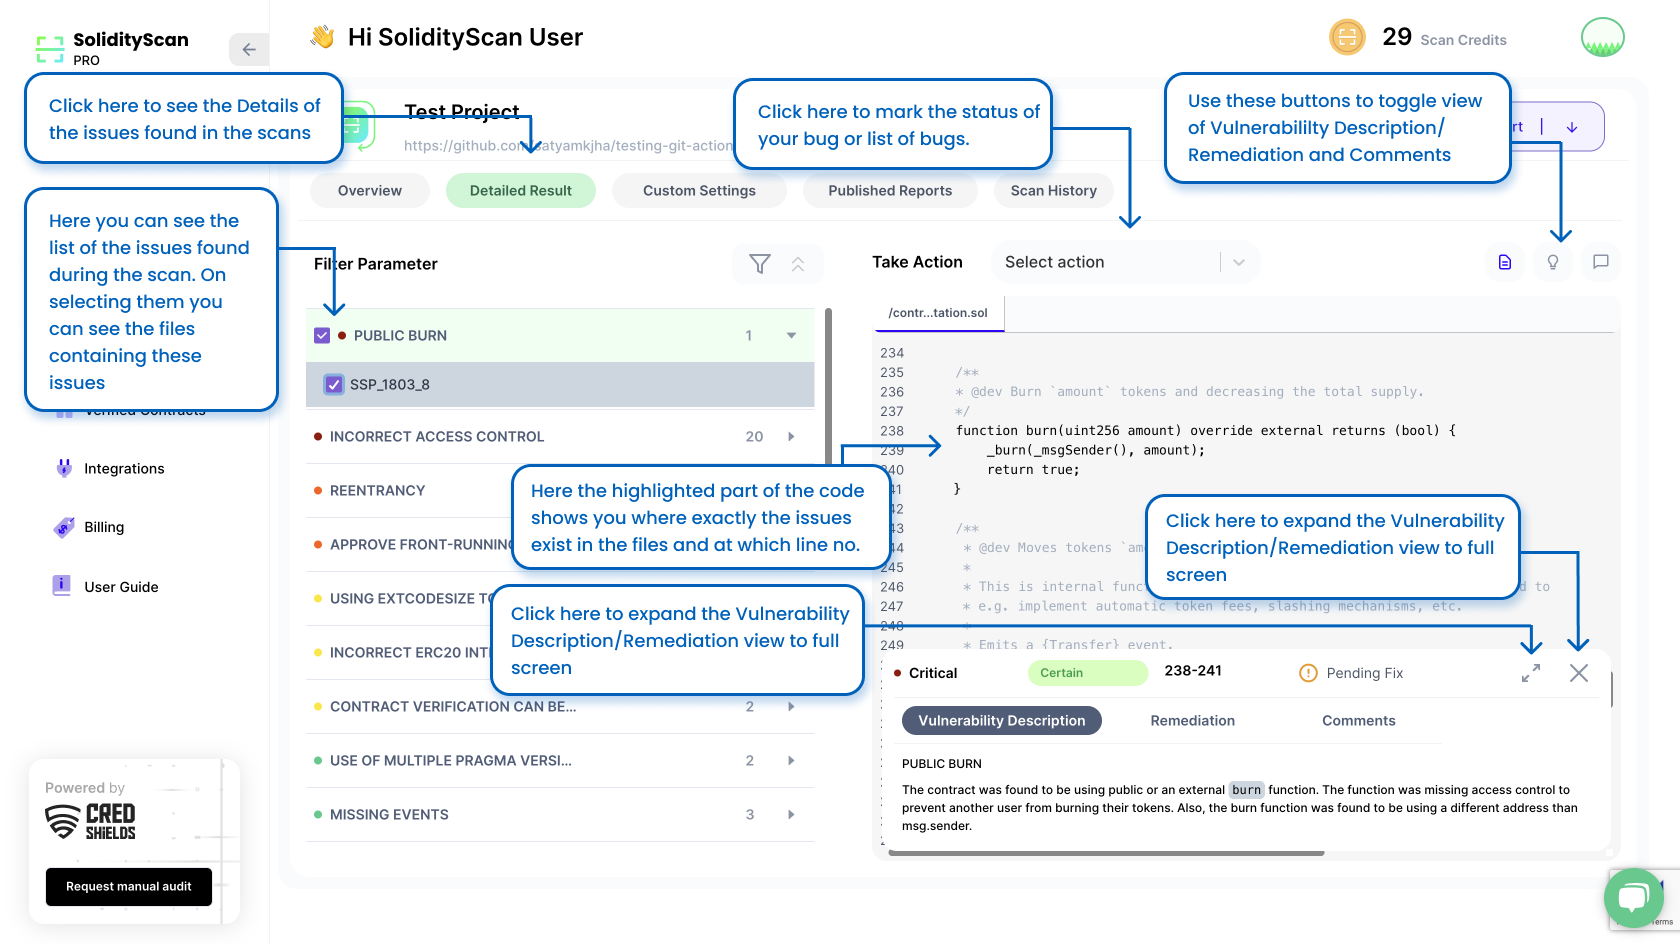Switch to the Overview tab
Screen dimensions: 1680x944
coord(369,191)
